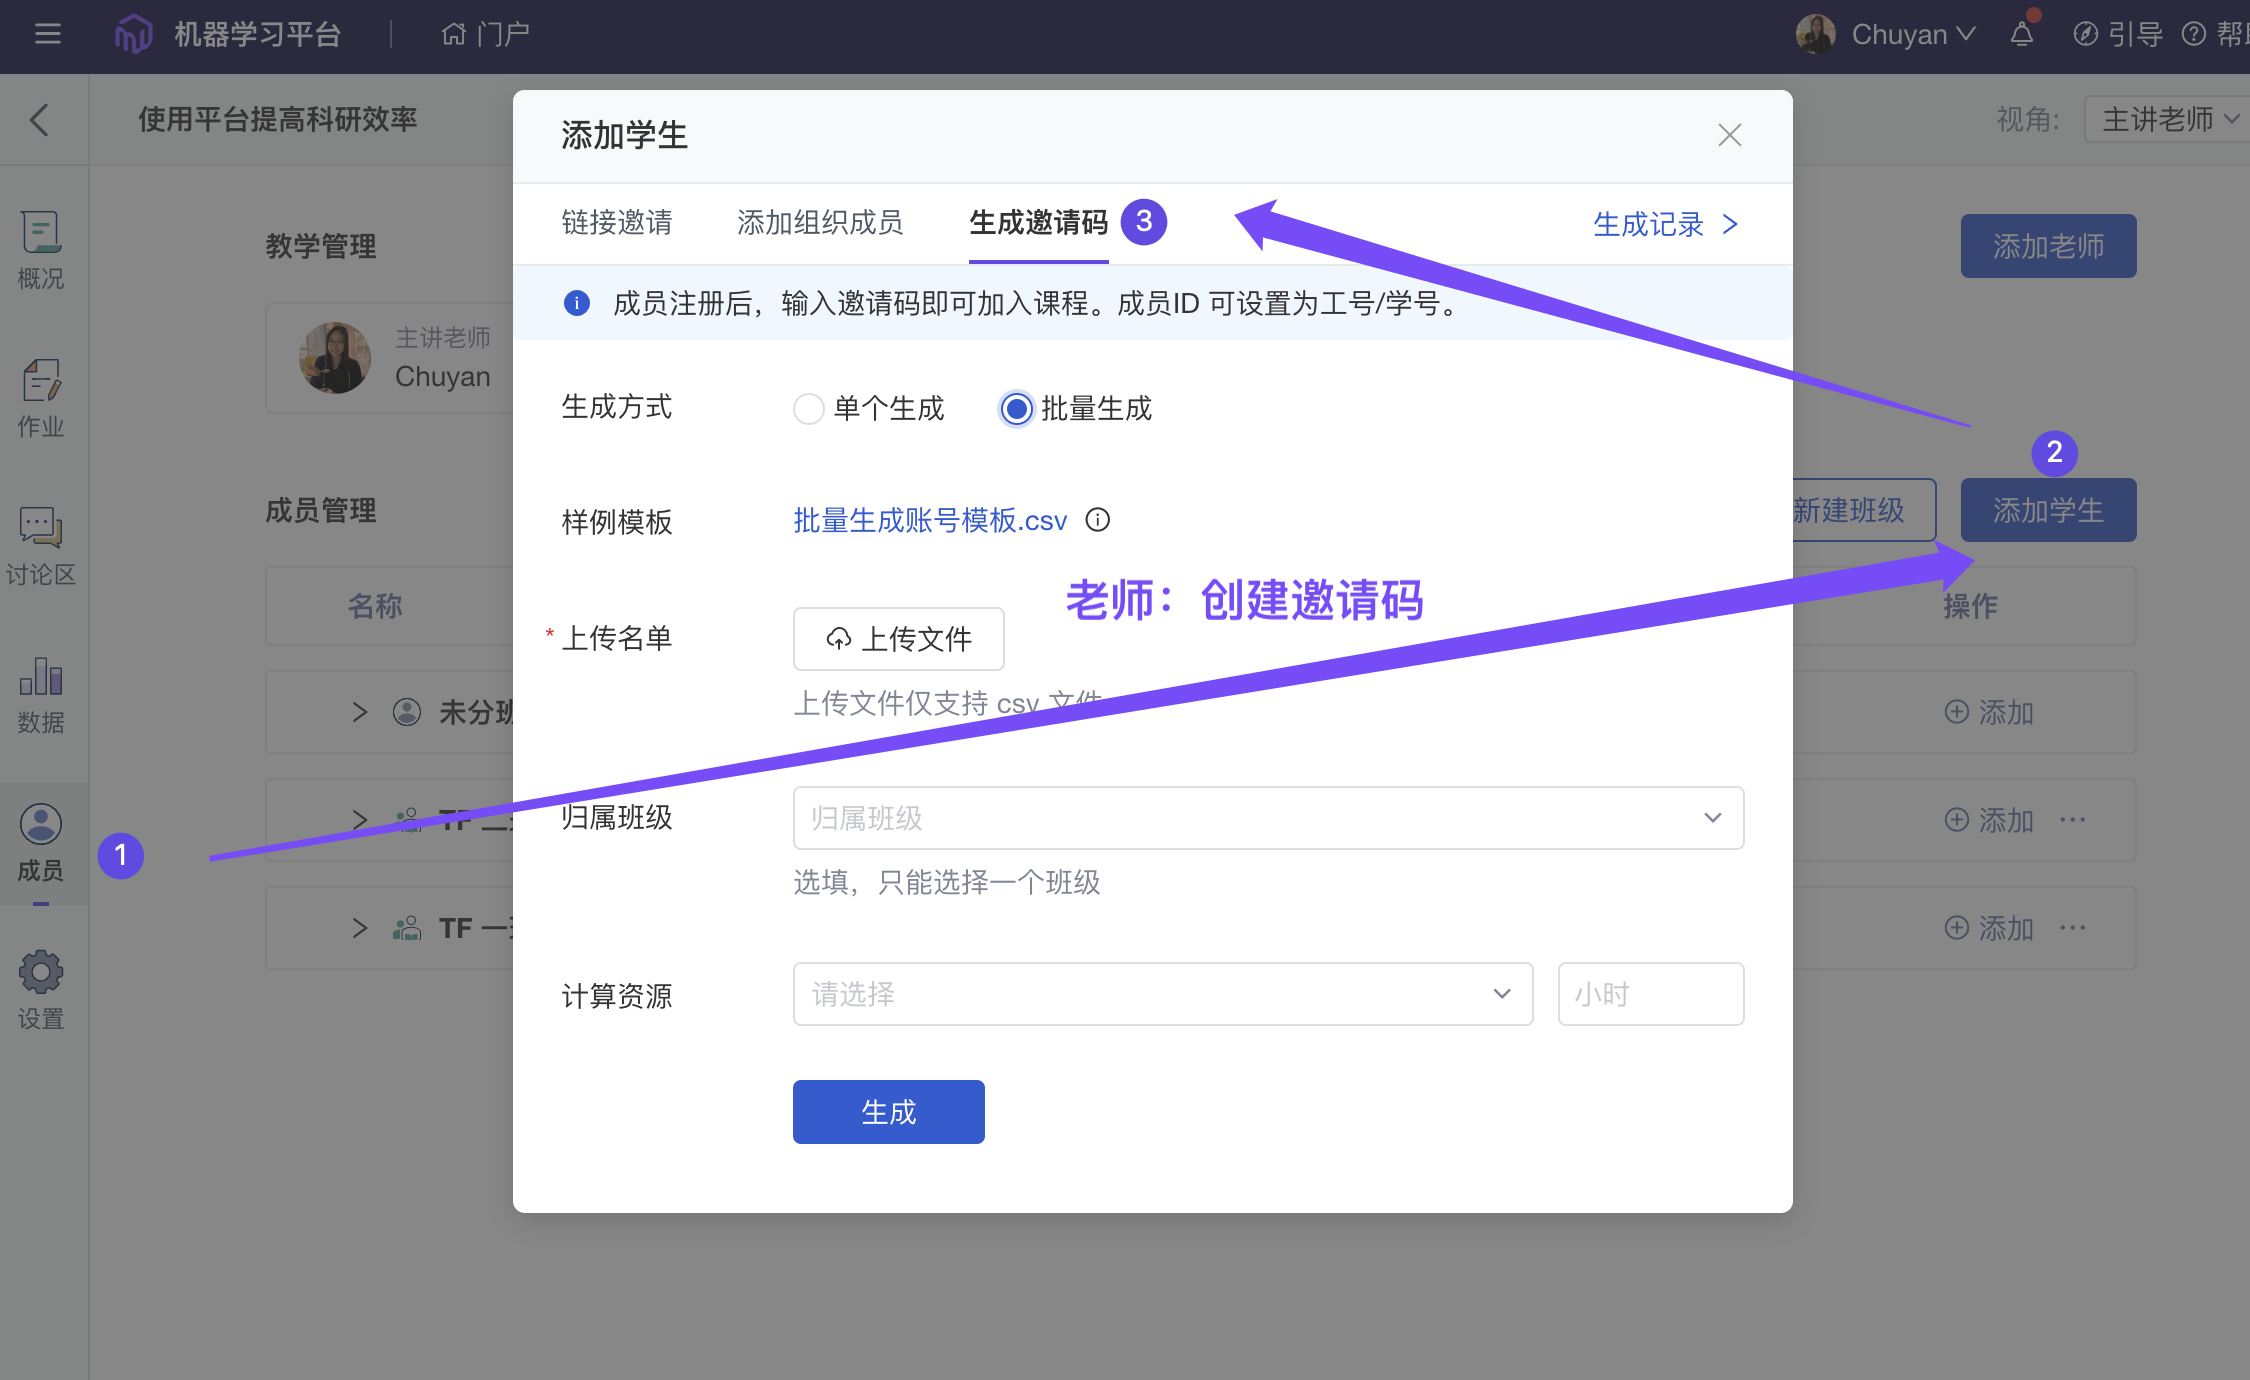Open the 计算资源 请选择 dropdown
The height and width of the screenshot is (1380, 2250).
click(1162, 994)
